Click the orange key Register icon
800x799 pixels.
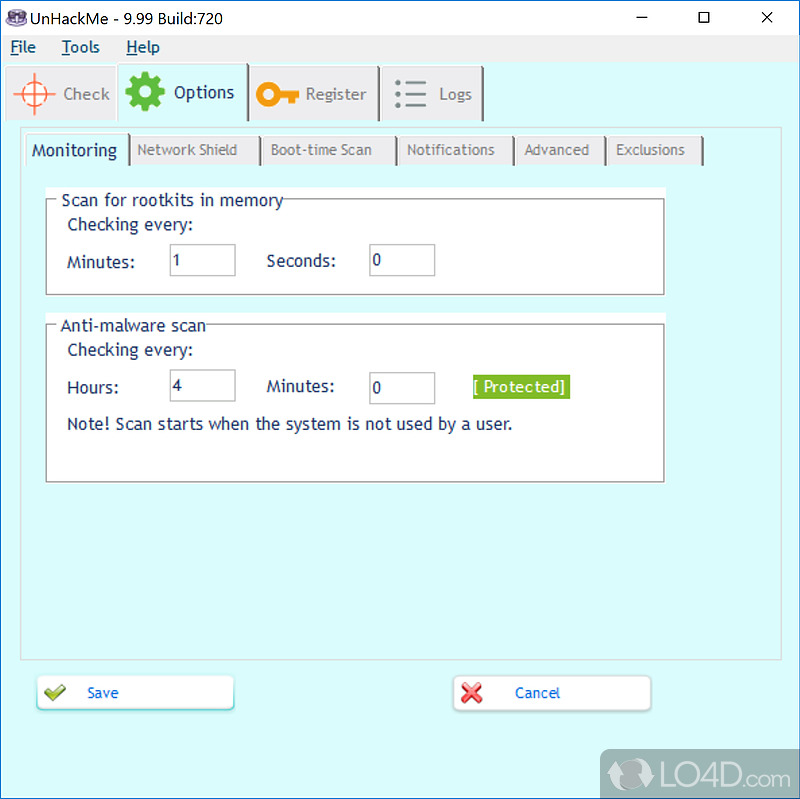pyautogui.click(x=277, y=94)
